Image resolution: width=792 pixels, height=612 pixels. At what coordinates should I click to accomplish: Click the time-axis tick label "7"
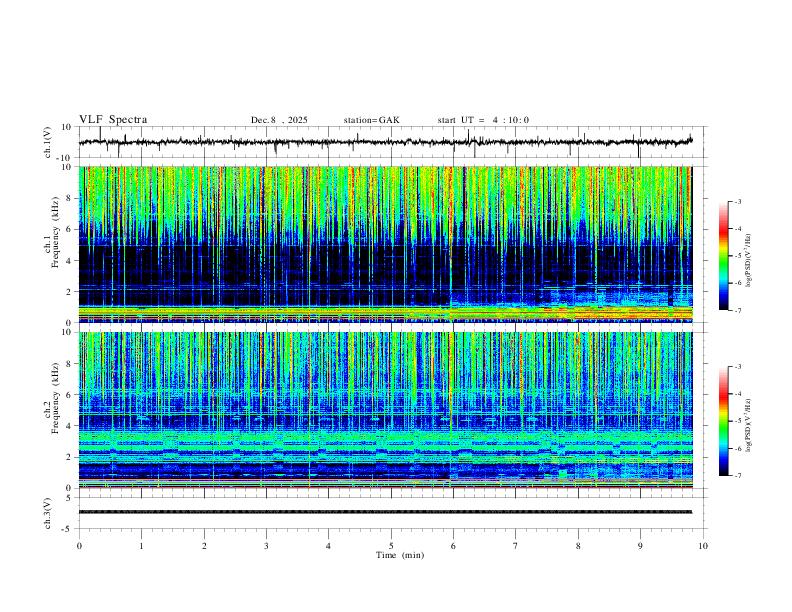516,546
